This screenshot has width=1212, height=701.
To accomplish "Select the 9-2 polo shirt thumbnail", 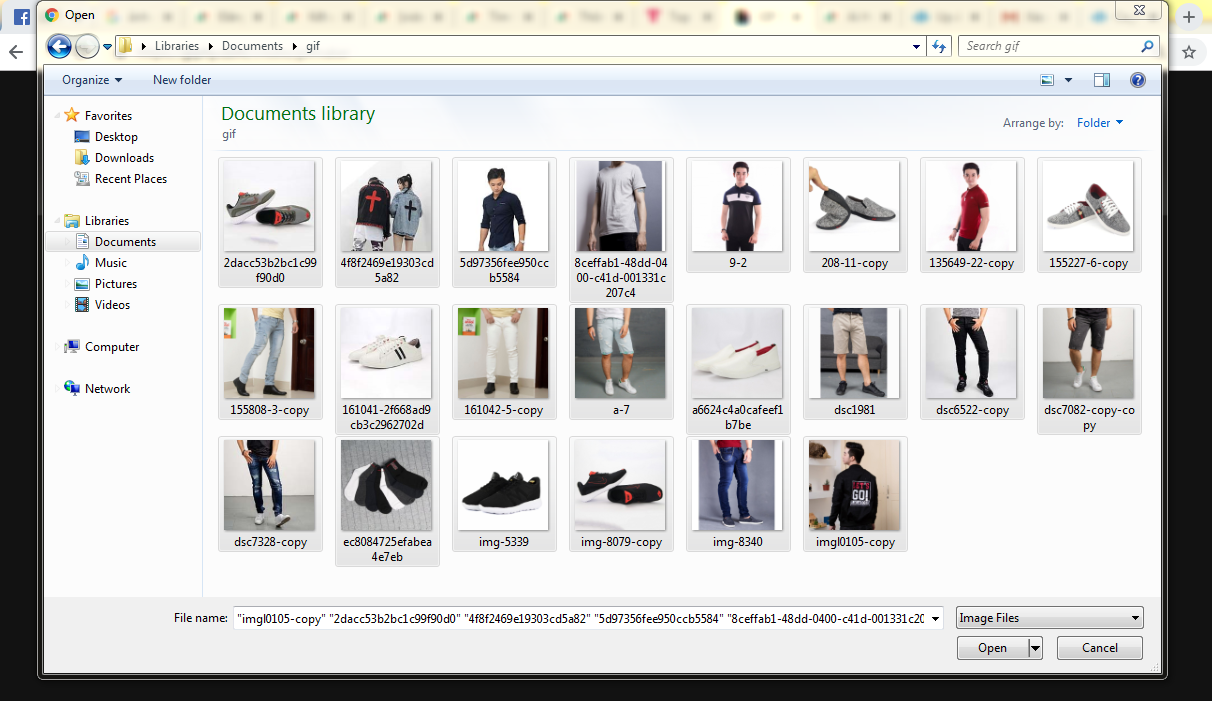I will point(738,207).
